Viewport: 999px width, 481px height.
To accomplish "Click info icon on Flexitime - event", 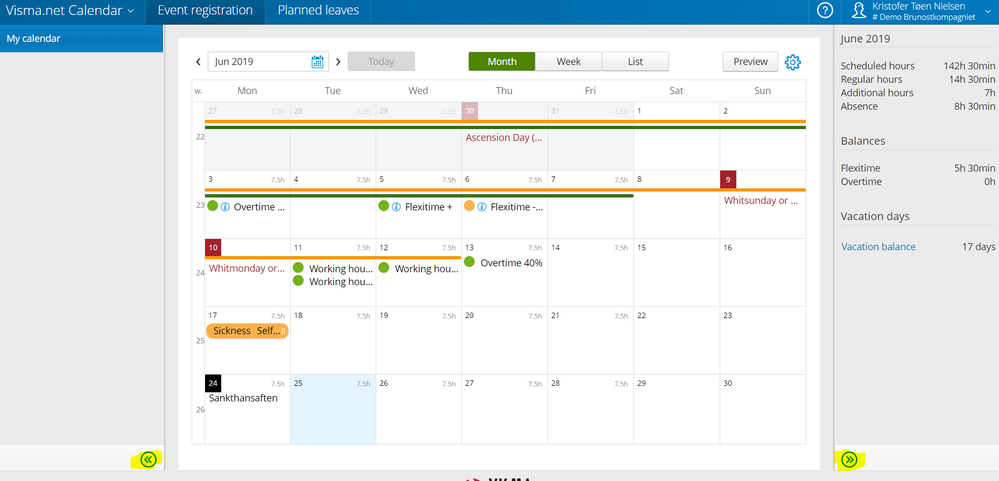I will pos(482,206).
